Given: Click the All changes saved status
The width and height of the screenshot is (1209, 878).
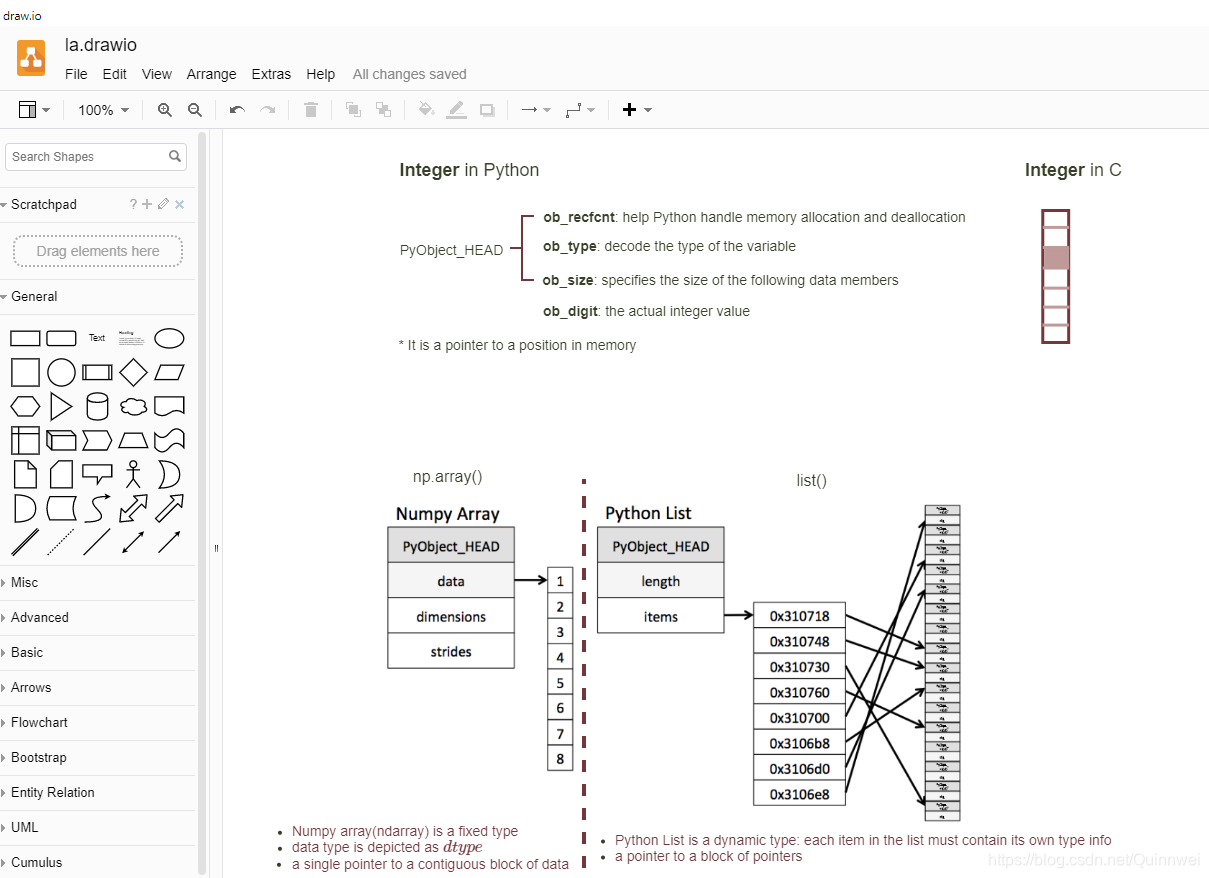Looking at the screenshot, I should [410, 74].
